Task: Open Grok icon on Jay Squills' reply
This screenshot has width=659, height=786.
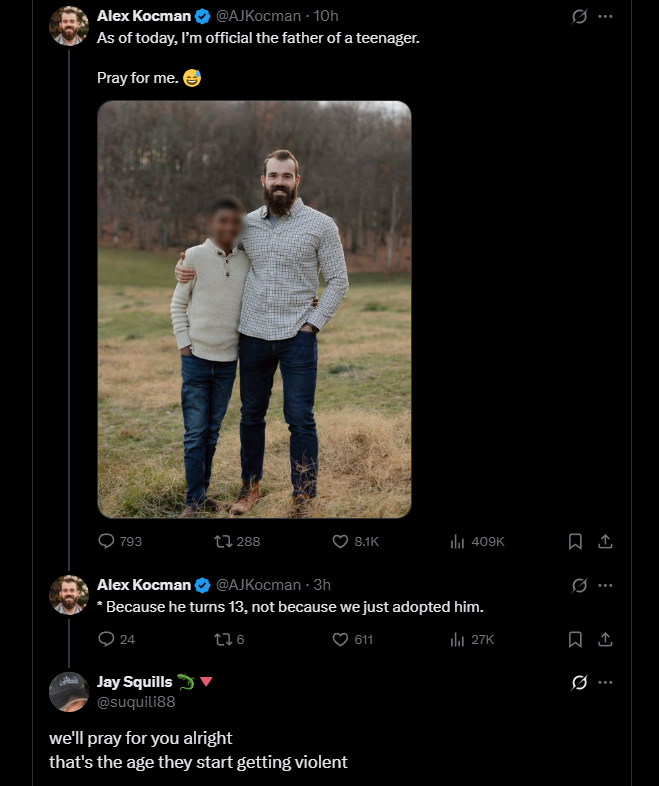Action: [x=578, y=683]
